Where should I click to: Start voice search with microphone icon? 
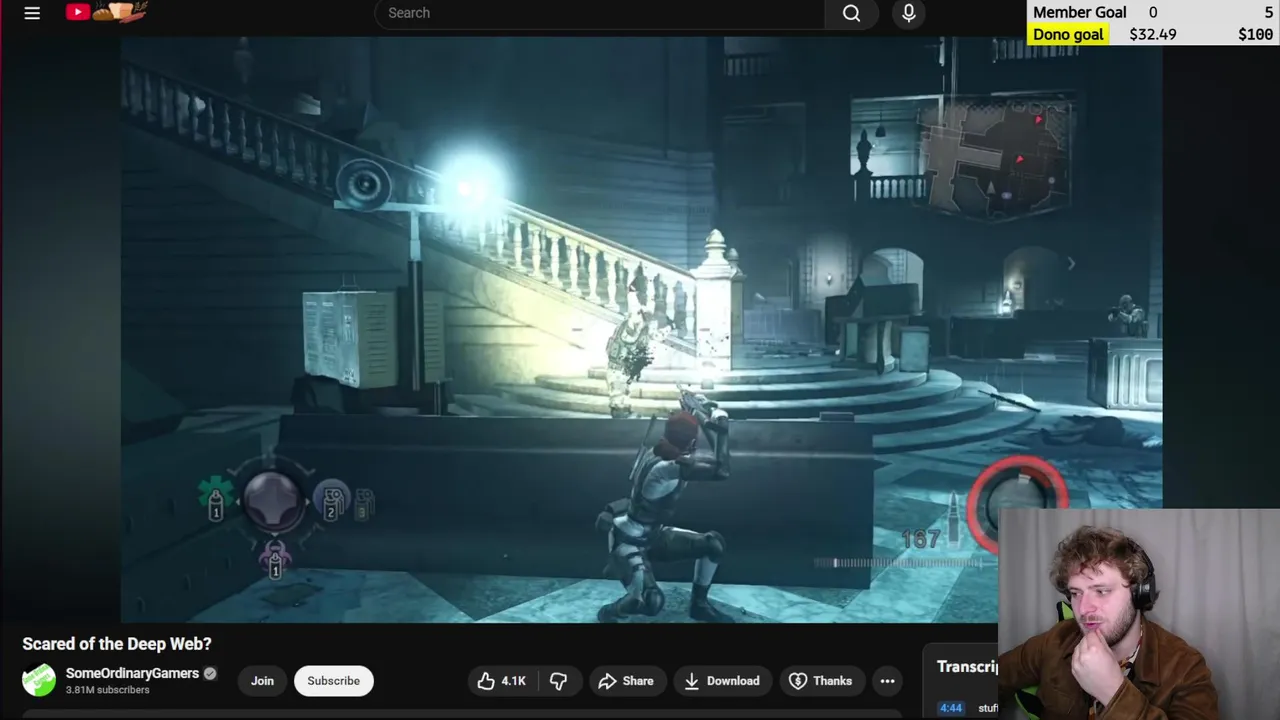tap(909, 13)
